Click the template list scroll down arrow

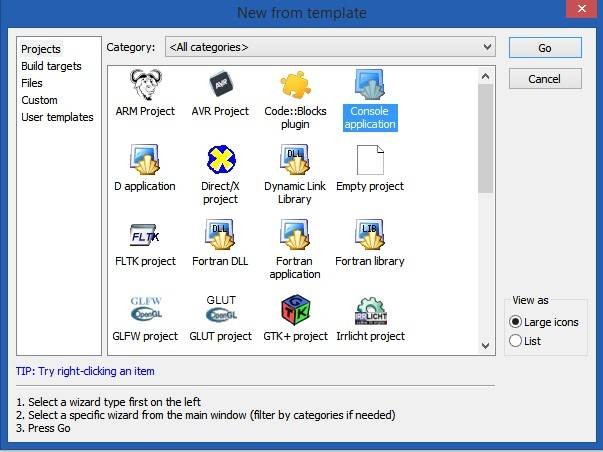[x=486, y=345]
